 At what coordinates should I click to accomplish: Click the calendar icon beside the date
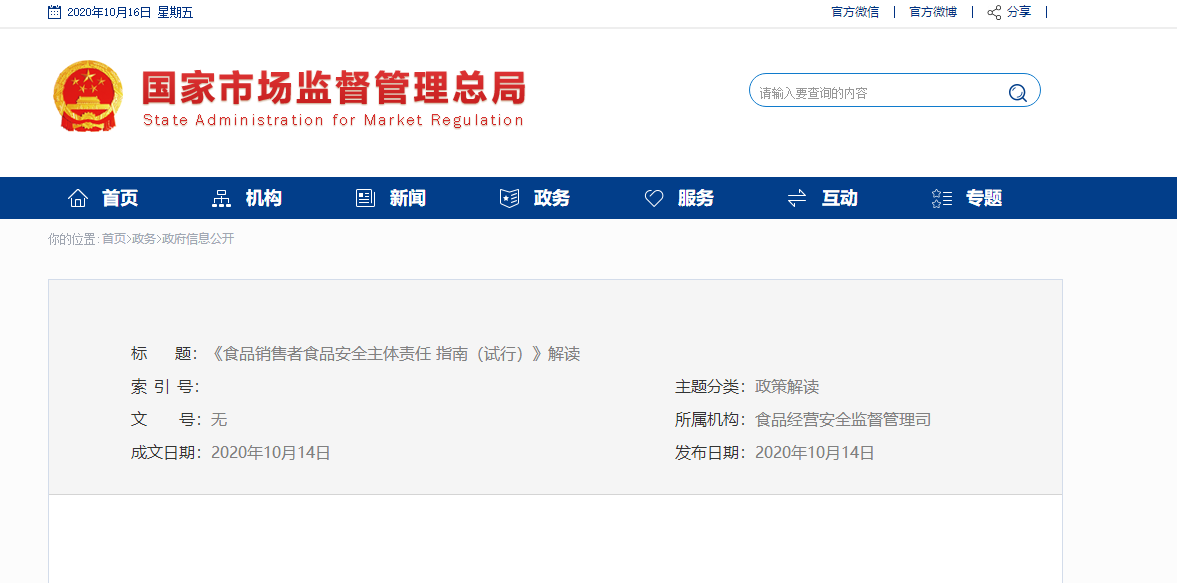click(55, 13)
